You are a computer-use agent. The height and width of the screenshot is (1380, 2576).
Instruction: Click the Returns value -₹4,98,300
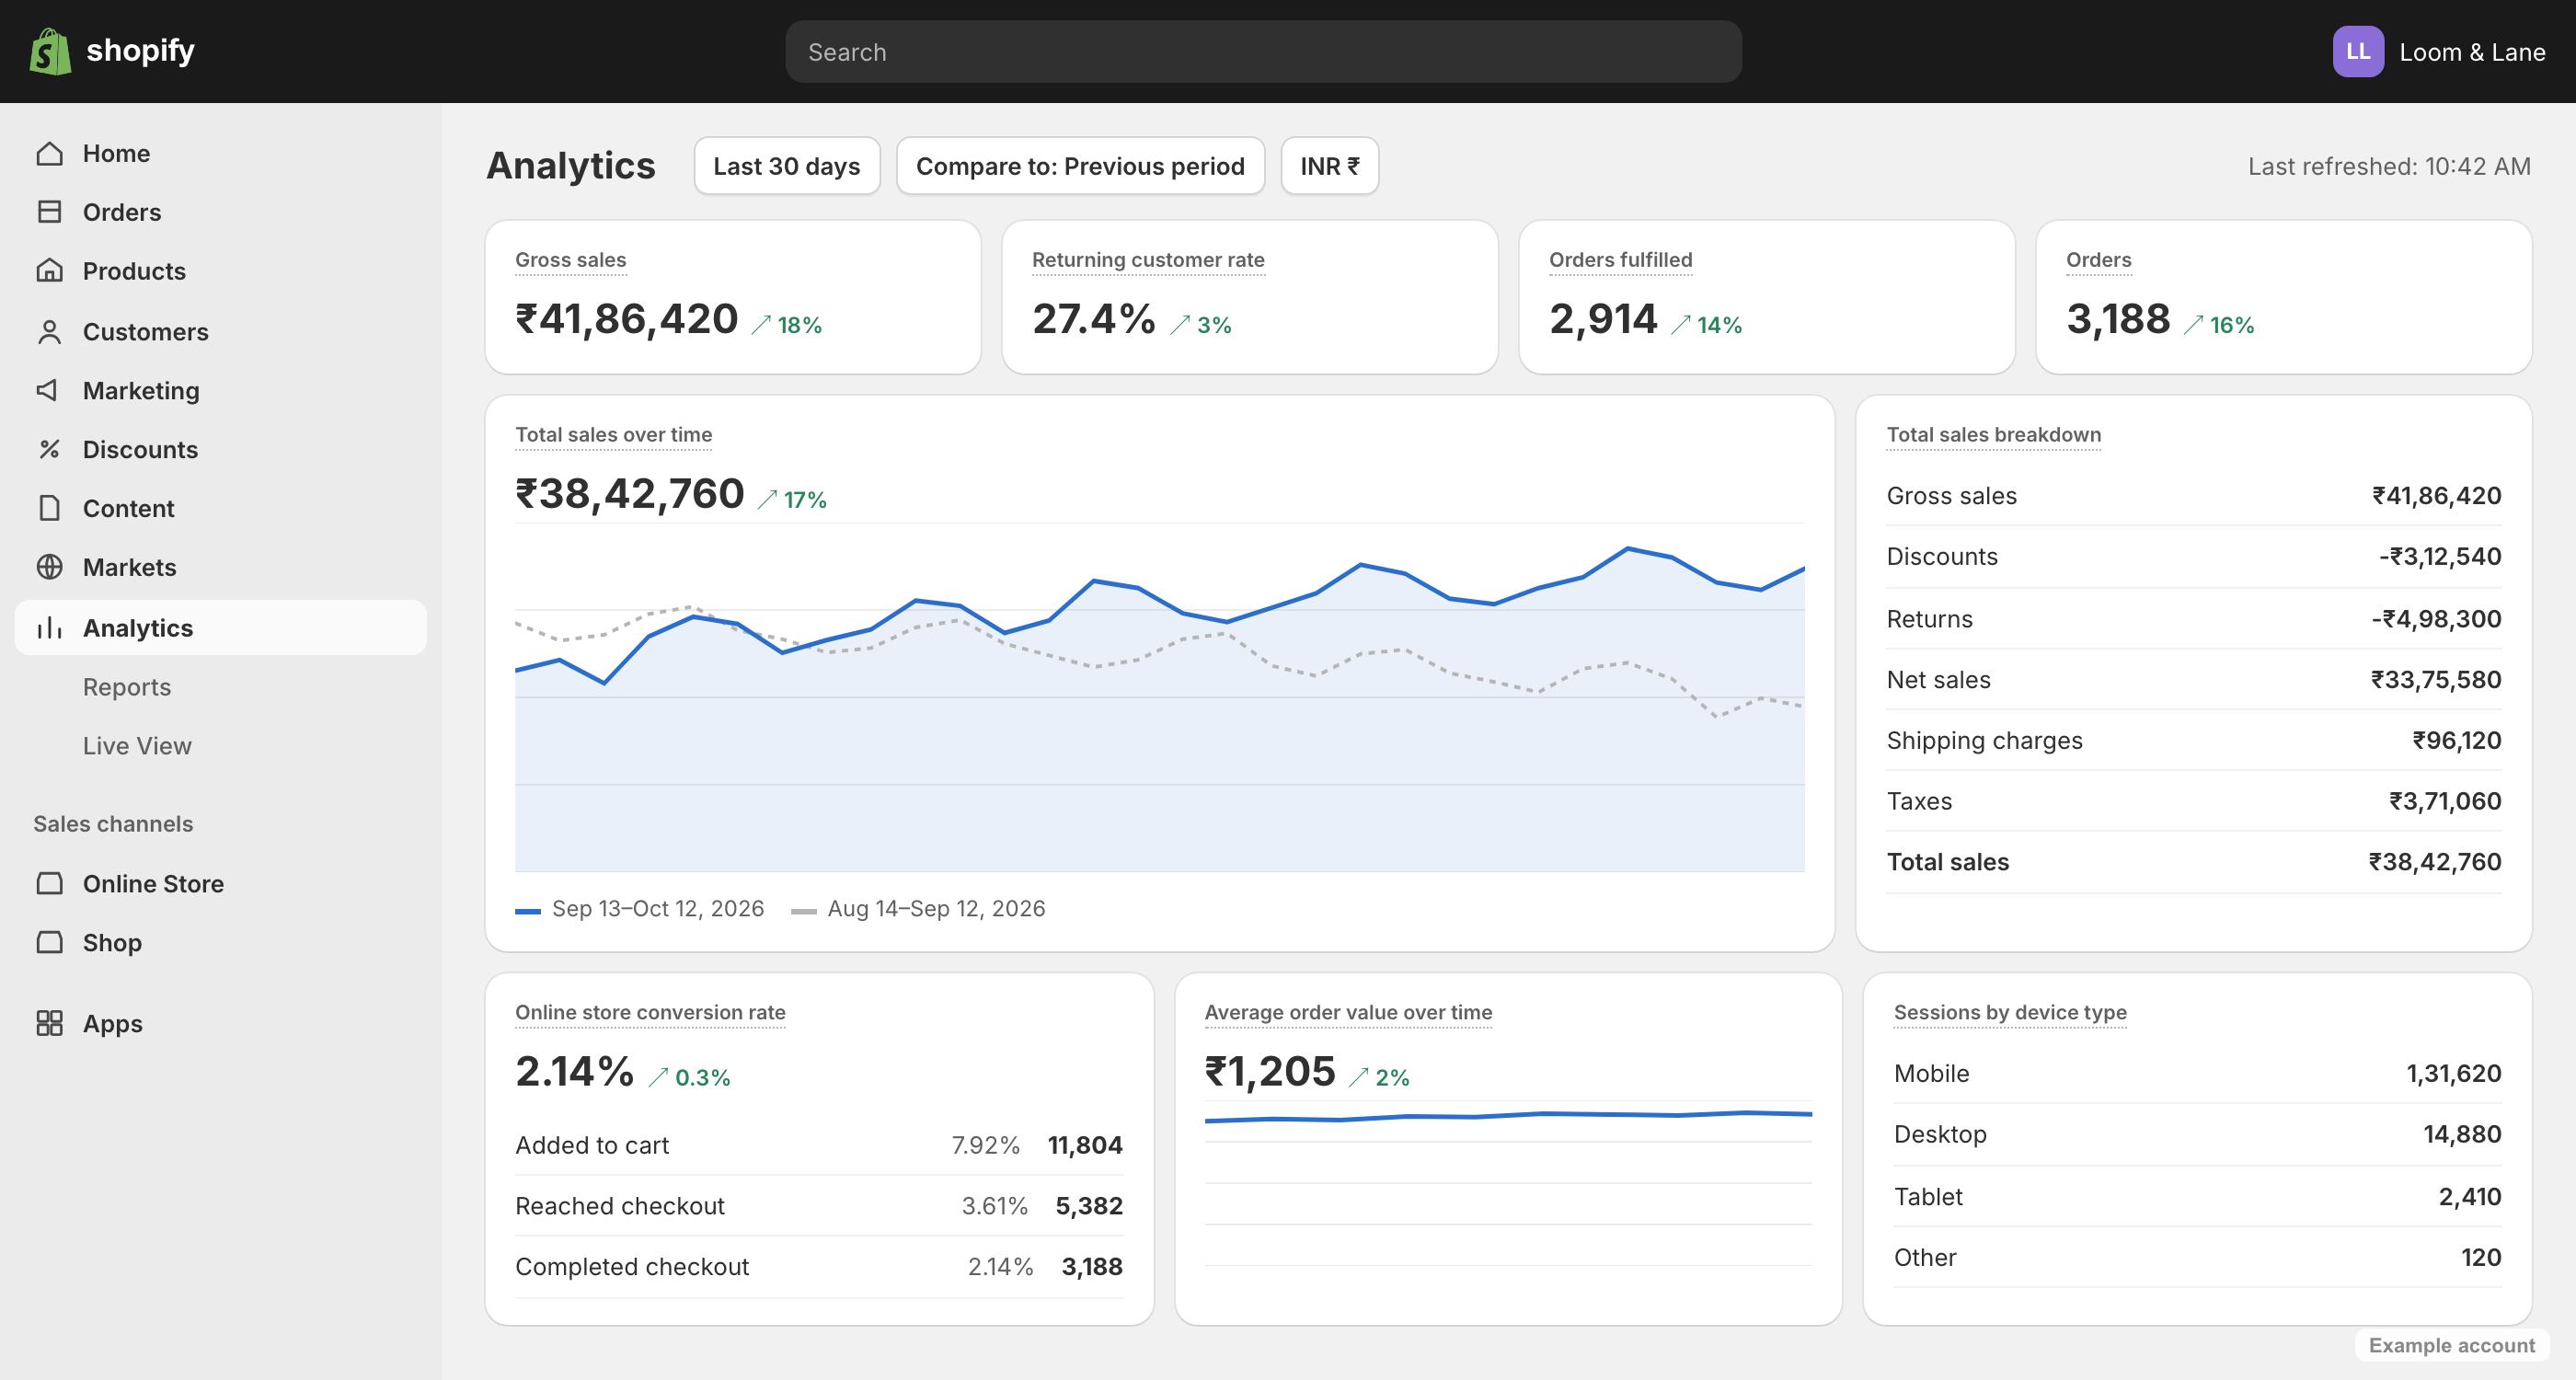tap(2436, 619)
